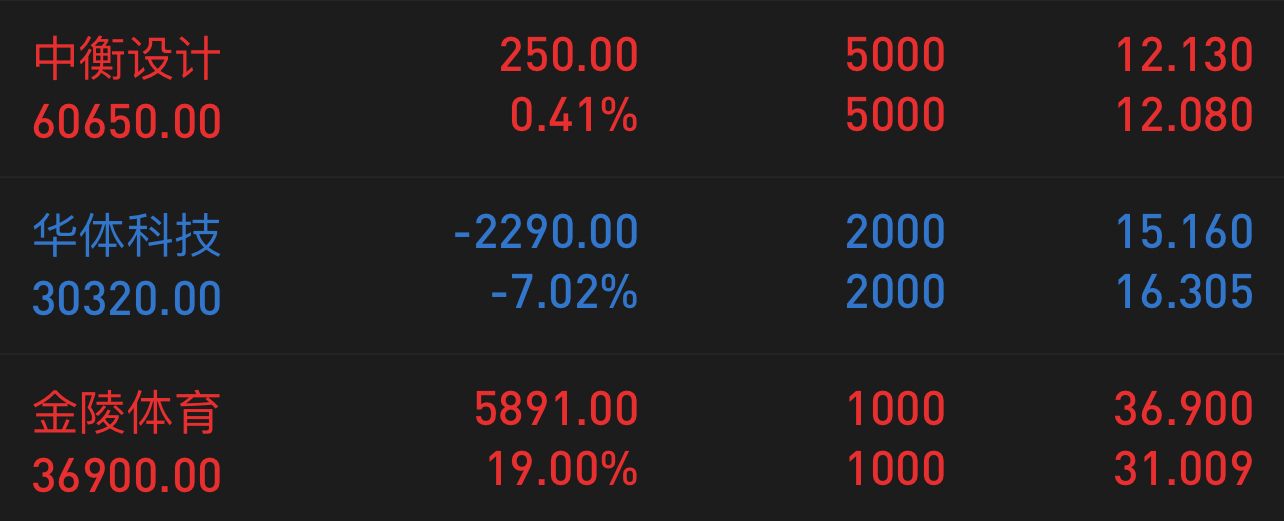Click market value 30320.00
1284x521 pixels.
pyautogui.click(x=127, y=298)
